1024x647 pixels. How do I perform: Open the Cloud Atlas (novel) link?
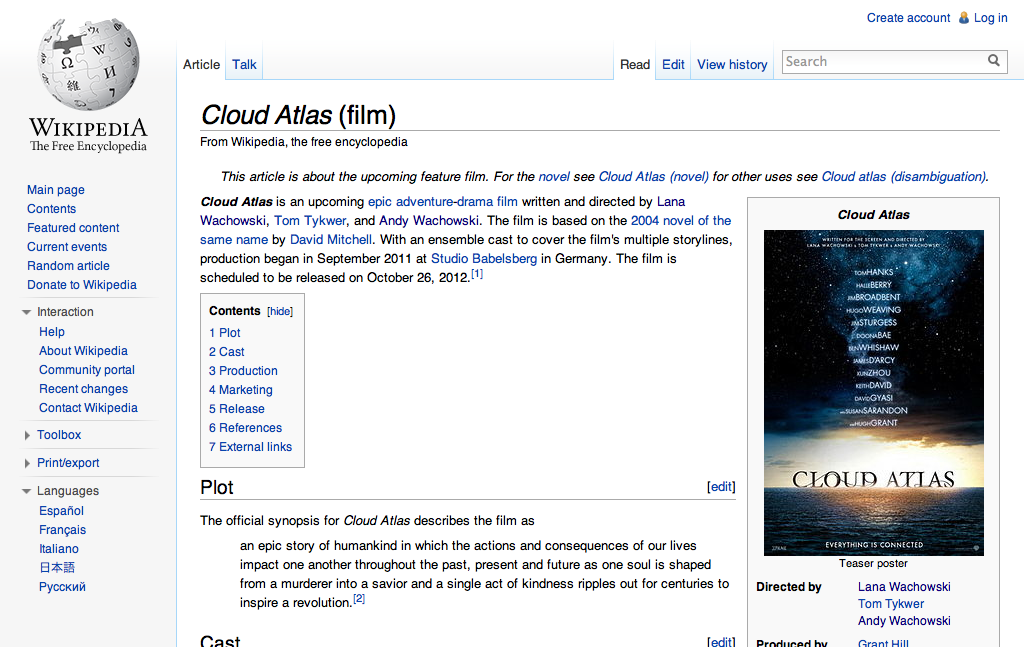click(654, 176)
